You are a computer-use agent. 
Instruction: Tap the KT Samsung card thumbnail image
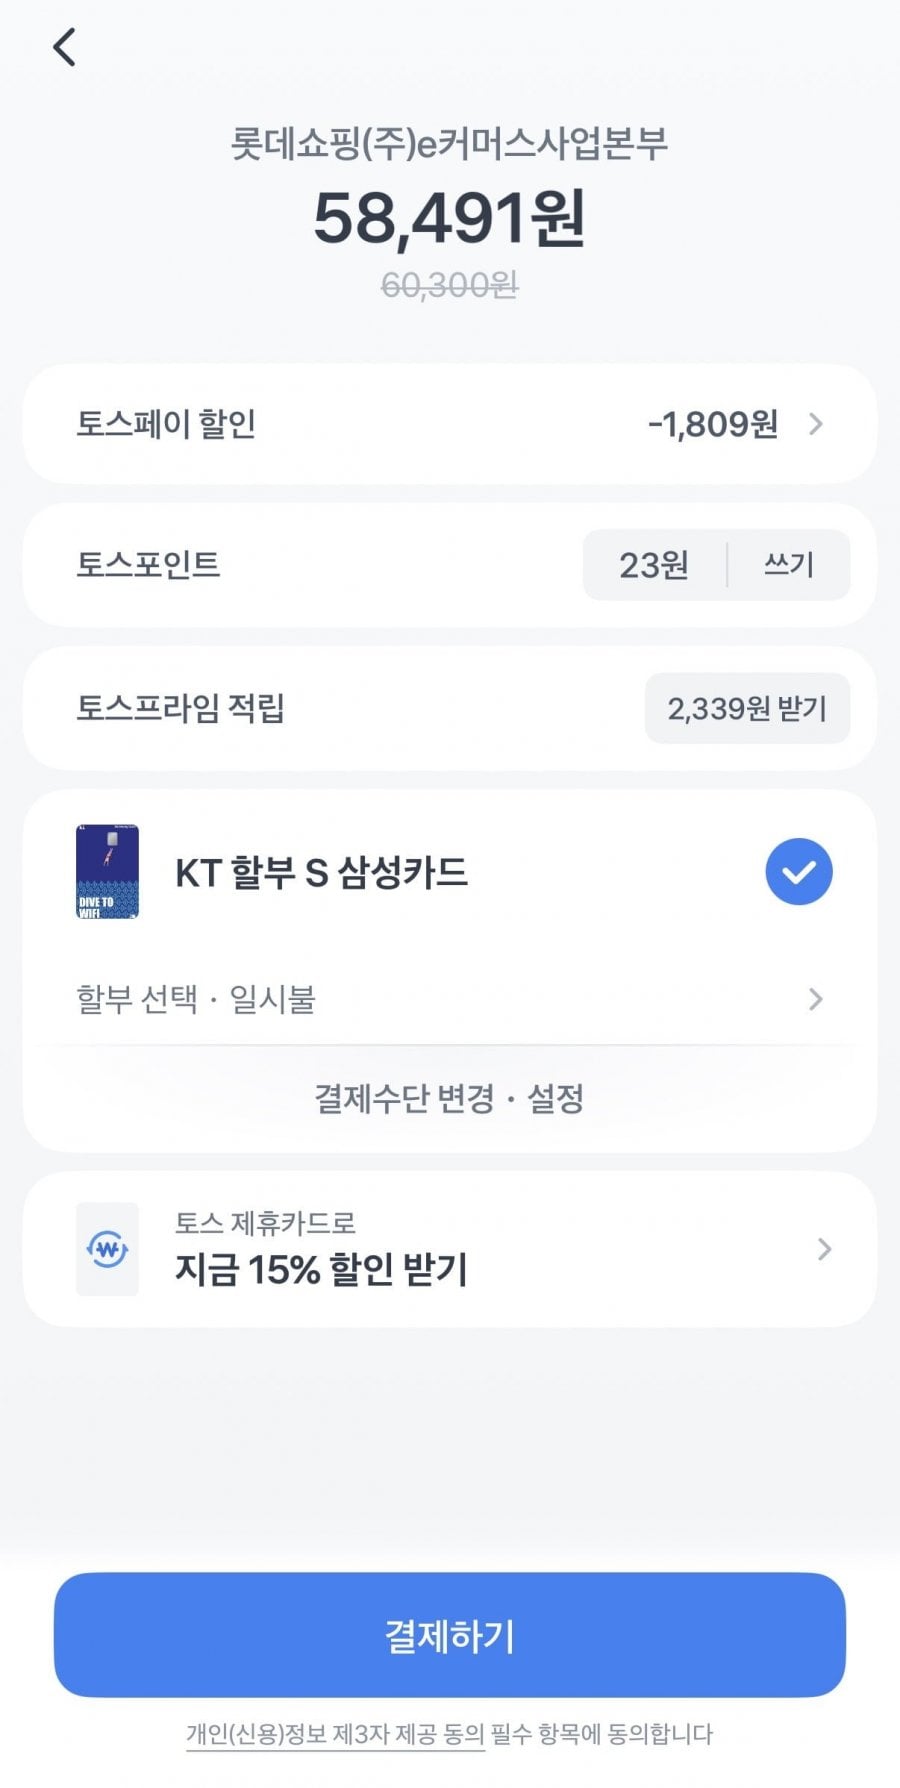tap(107, 871)
